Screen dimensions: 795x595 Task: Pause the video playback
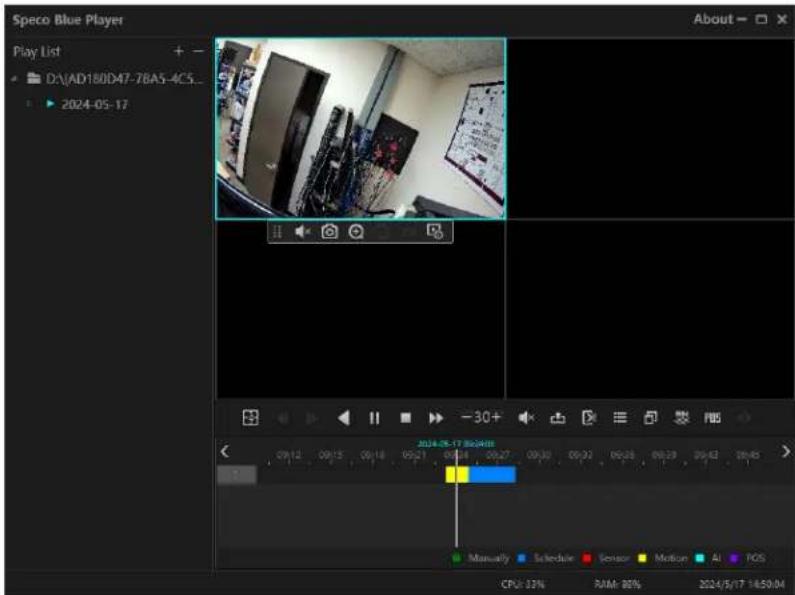pos(374,418)
